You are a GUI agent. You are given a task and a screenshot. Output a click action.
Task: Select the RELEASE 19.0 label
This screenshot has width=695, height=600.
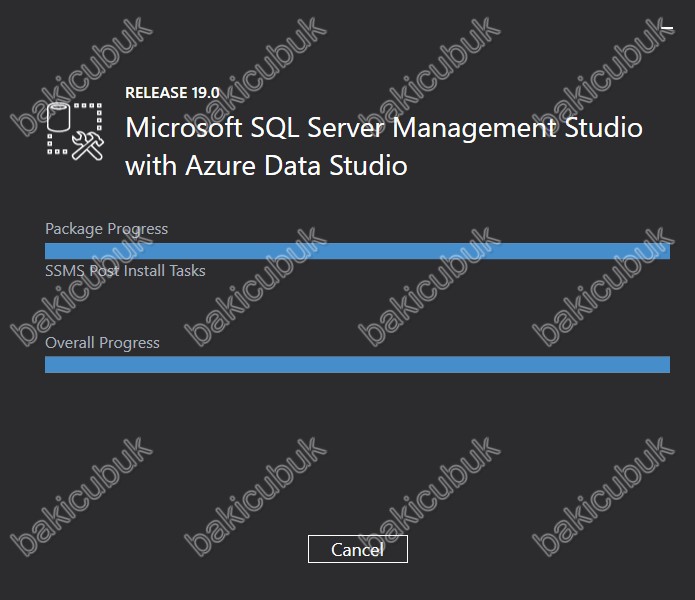(x=172, y=93)
